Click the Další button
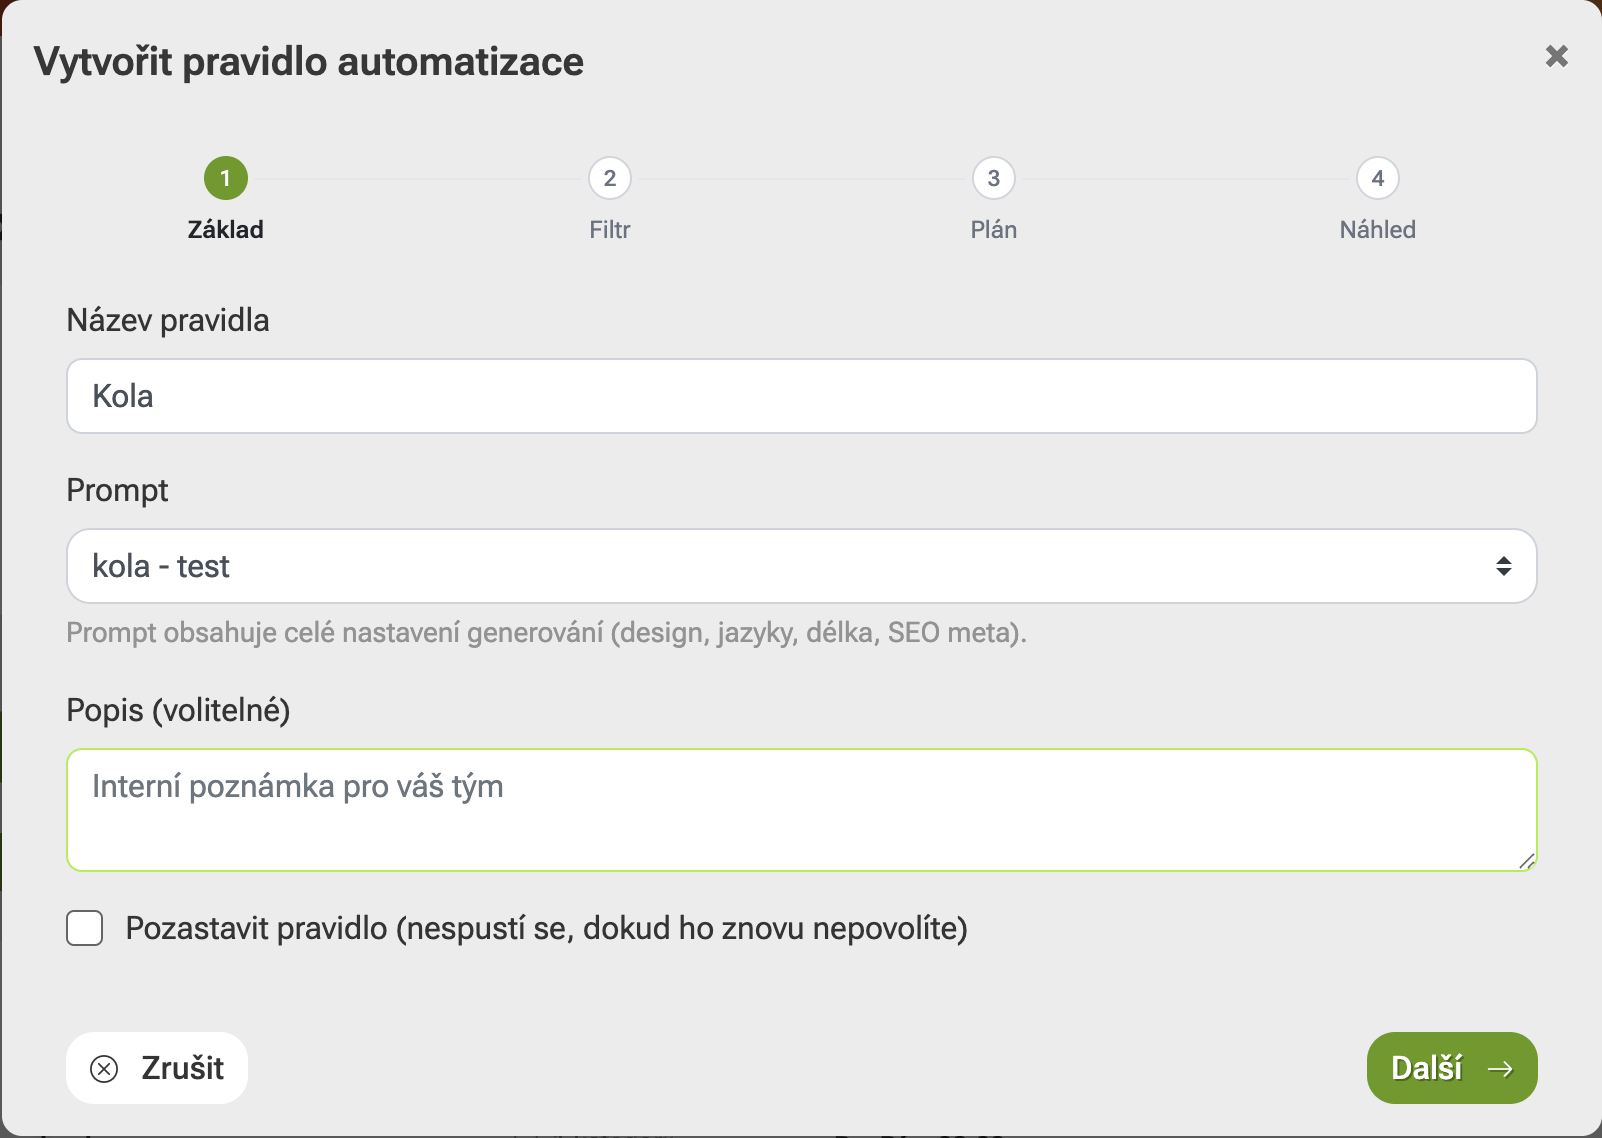 tap(1452, 1068)
